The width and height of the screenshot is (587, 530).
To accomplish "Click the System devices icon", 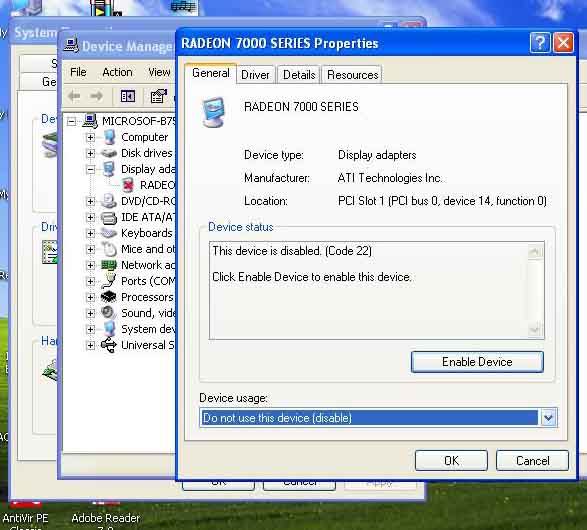I will 109,329.
